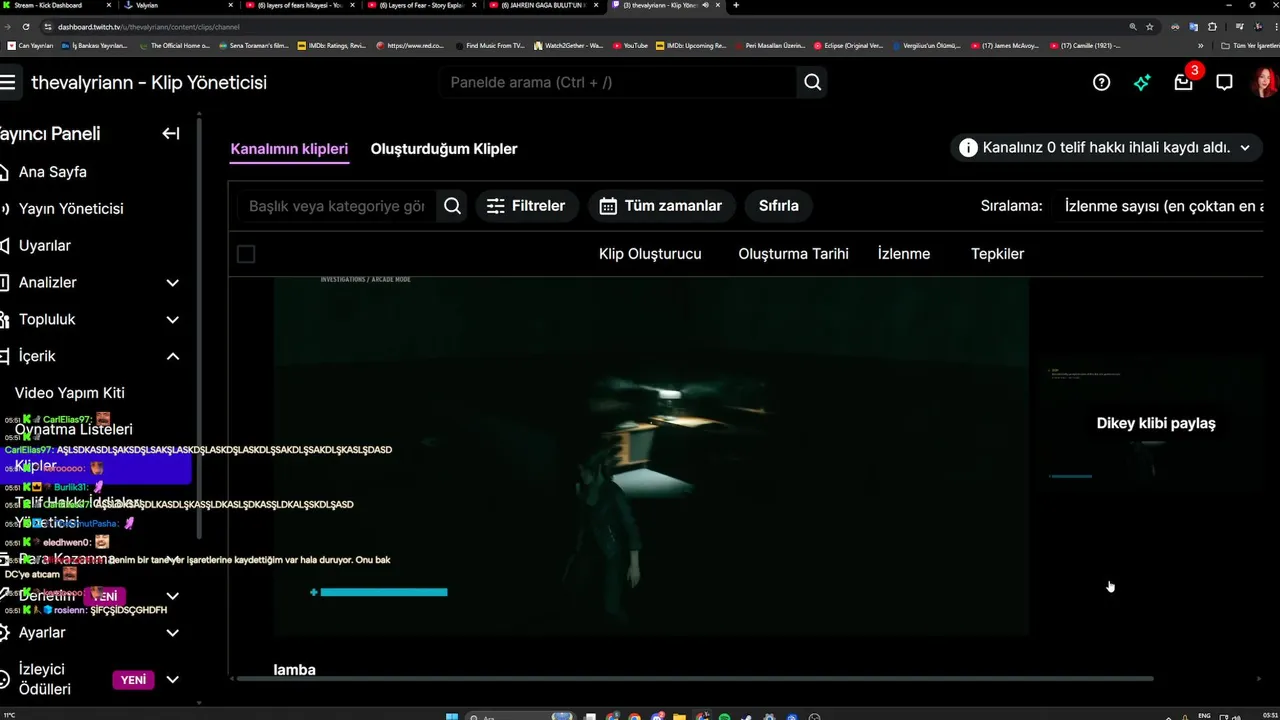Open the hamburger menu in the header

9,82
